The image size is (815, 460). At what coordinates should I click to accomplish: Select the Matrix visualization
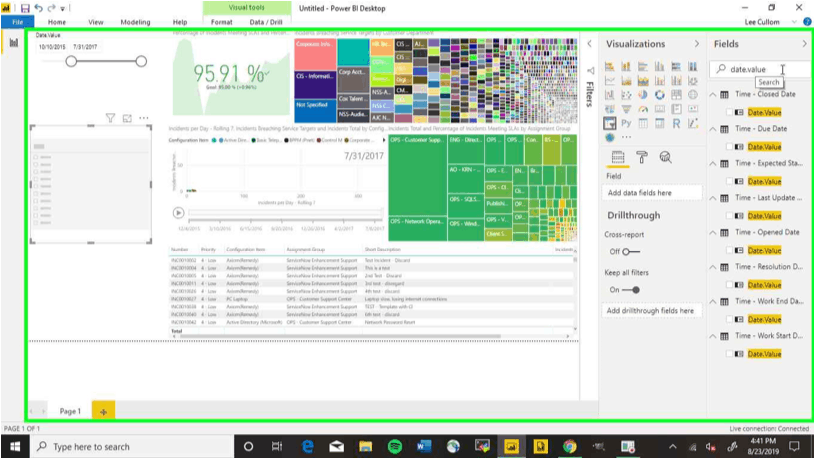click(x=660, y=123)
